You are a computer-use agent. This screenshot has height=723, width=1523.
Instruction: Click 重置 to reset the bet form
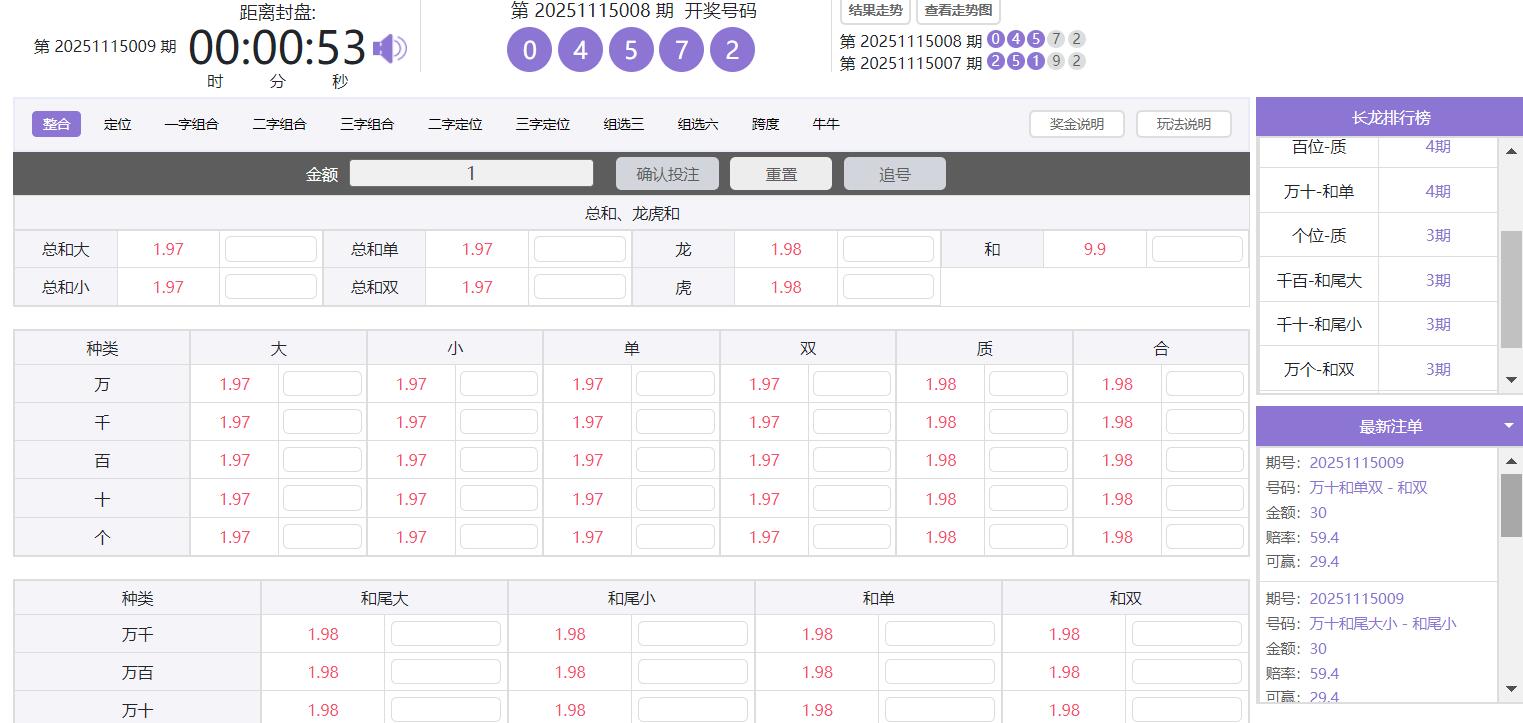point(780,172)
